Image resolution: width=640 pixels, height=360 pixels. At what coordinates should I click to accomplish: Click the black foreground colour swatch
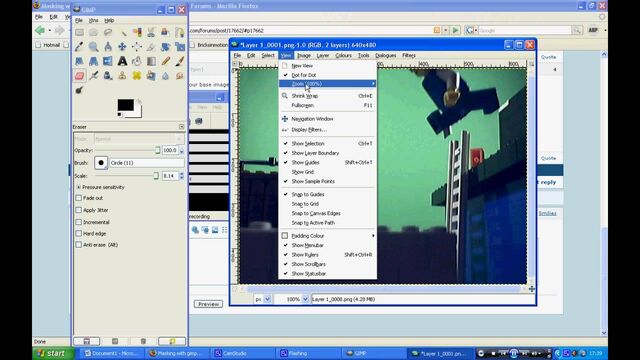125,105
